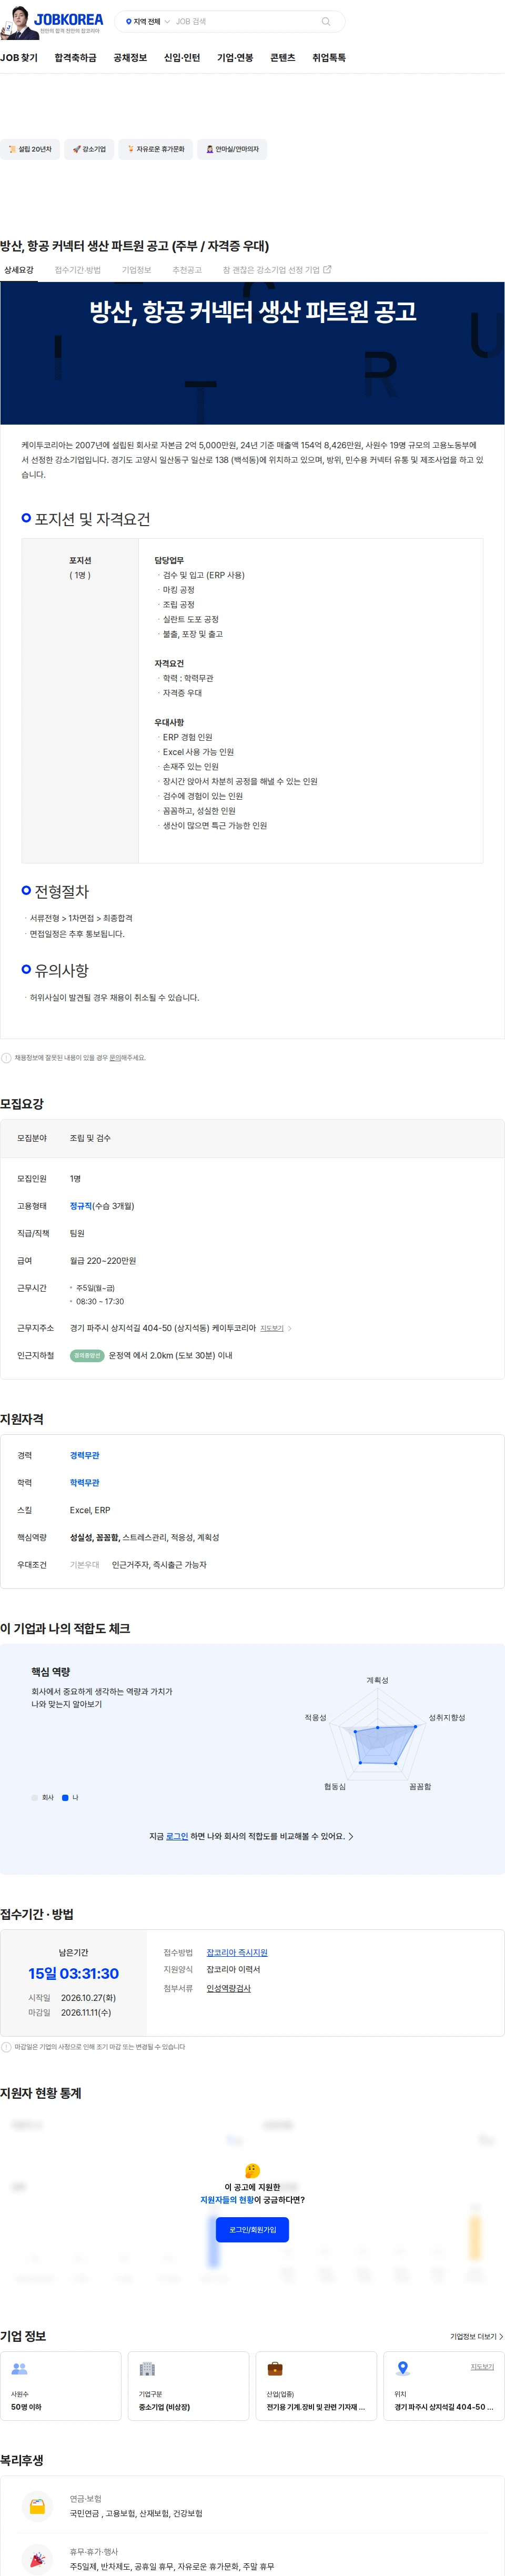Click the 휴무·휴가·행사 party icon
Screen dimensions: 505x2576
(x=37, y=2559)
